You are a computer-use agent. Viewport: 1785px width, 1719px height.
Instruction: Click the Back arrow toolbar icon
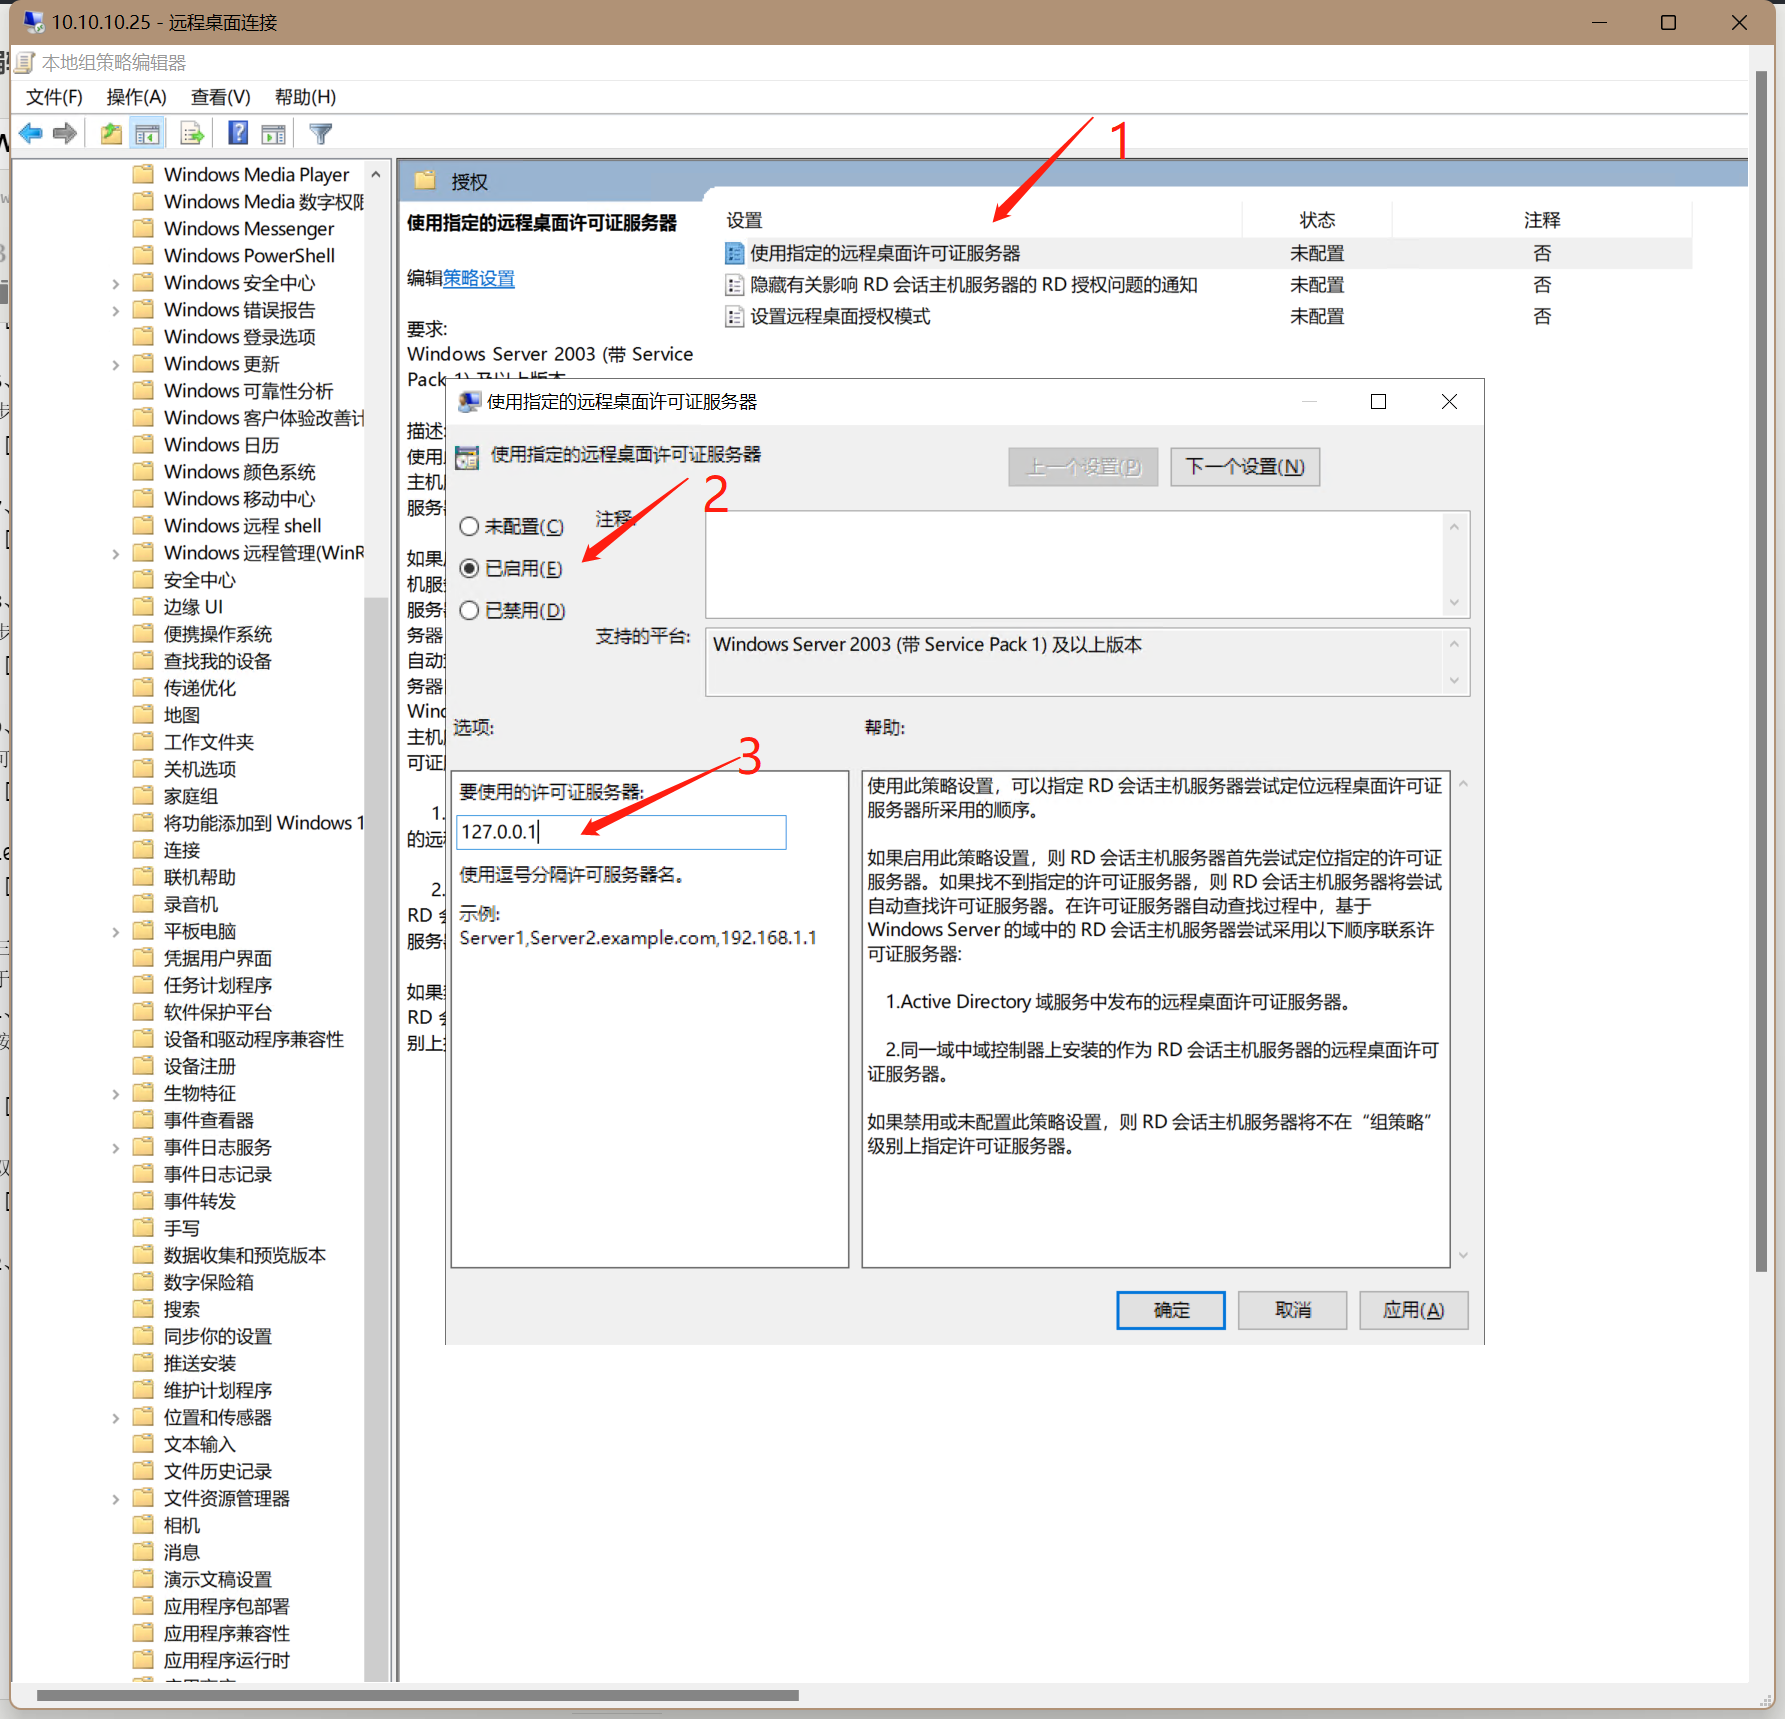pos(31,133)
